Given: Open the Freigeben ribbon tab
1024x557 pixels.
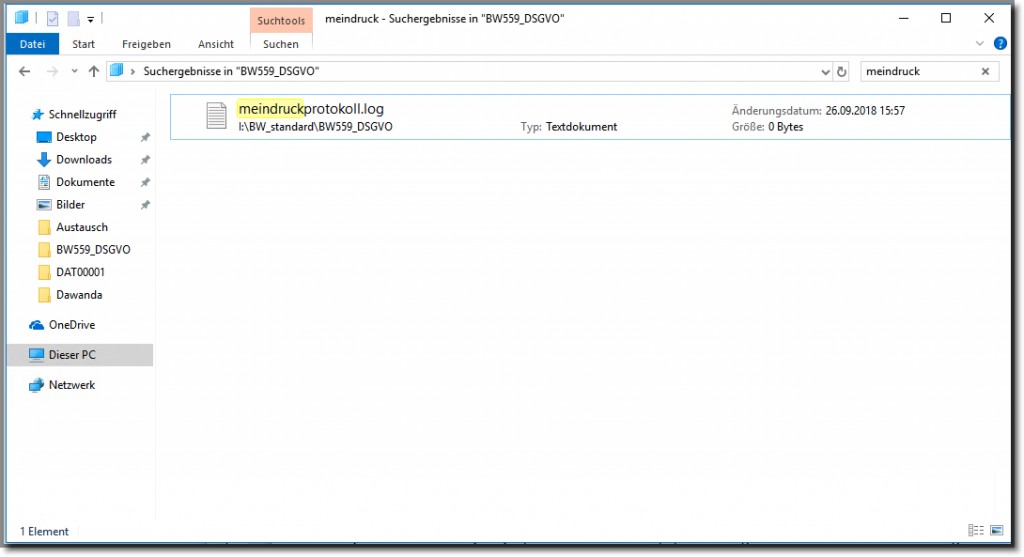Looking at the screenshot, I should (x=146, y=44).
